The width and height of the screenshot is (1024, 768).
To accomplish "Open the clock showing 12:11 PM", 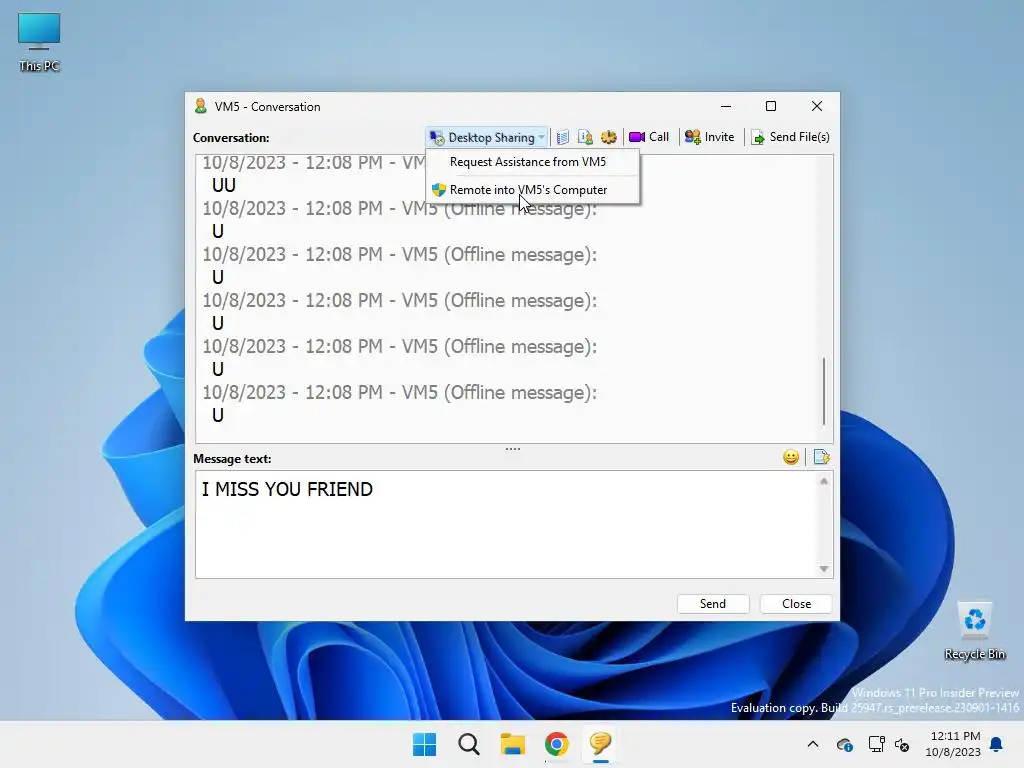I will [x=953, y=744].
